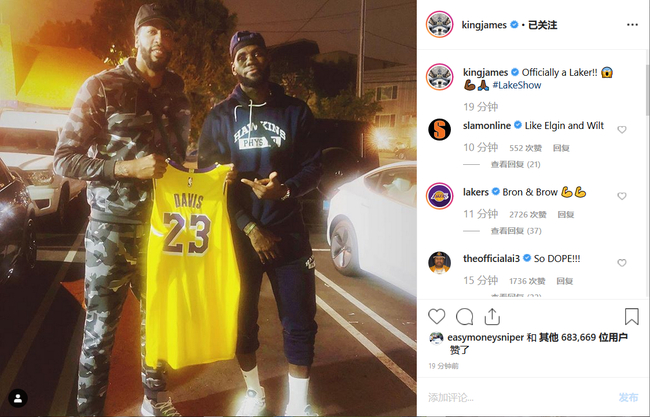Open easymoneysniper from the likes line
Screen dimensions: 650x417
coord(485,337)
